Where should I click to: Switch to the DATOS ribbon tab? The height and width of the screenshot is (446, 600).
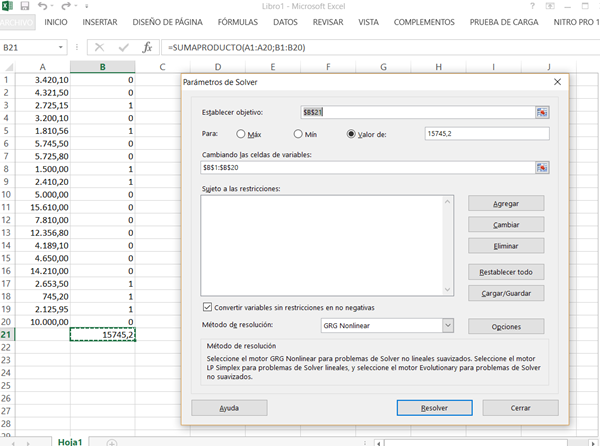pos(285,21)
